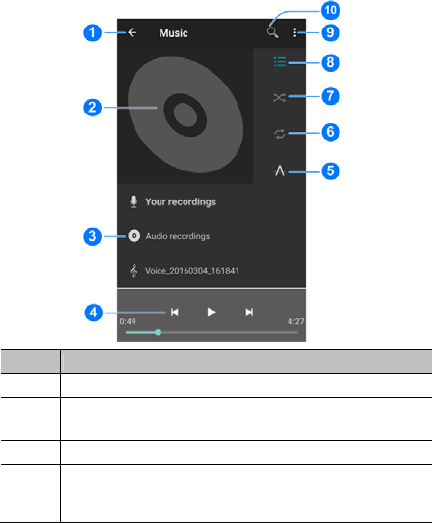Select the Your recordings artist row
Screen dimensions: 432x523
(x=211, y=202)
